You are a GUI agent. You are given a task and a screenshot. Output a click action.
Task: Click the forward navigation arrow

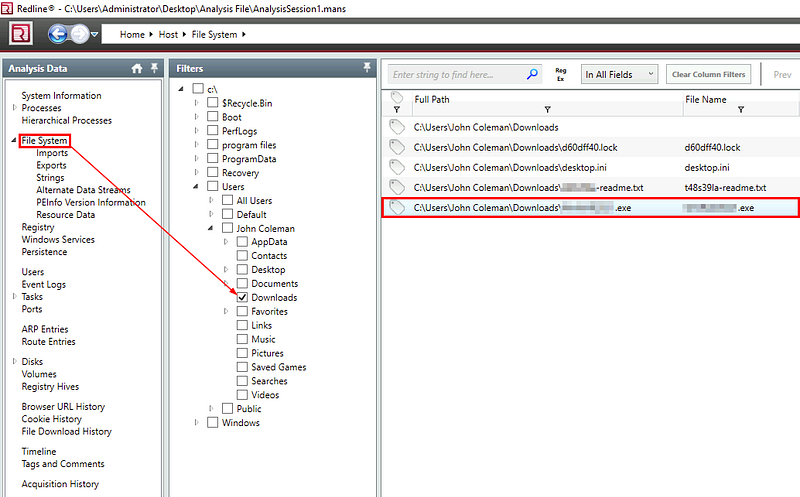click(79, 34)
